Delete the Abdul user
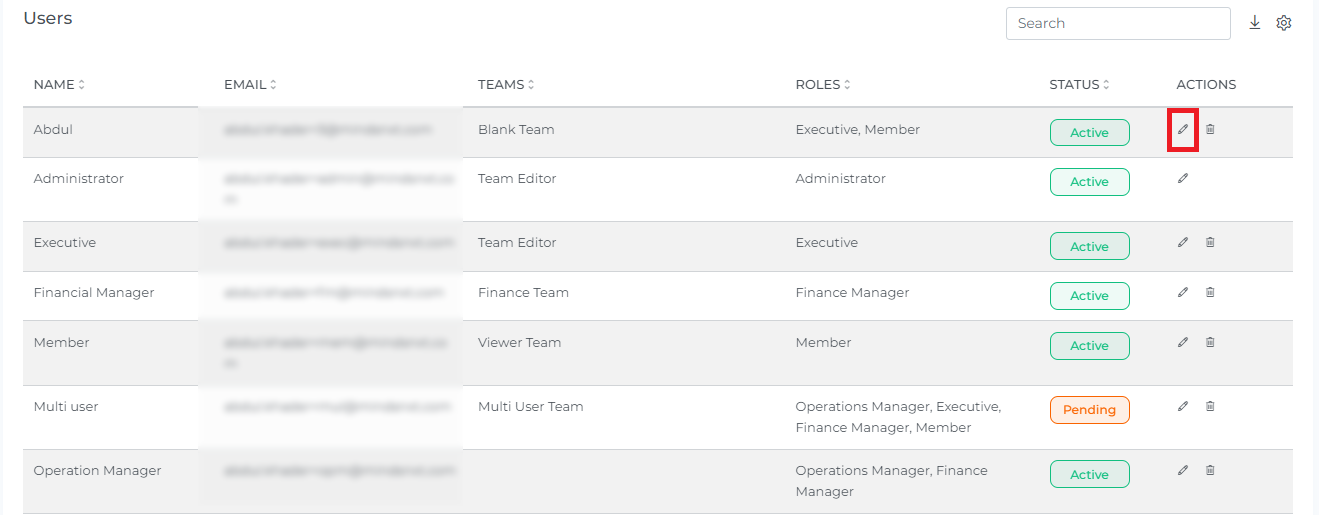The image size is (1319, 515). tap(1210, 129)
